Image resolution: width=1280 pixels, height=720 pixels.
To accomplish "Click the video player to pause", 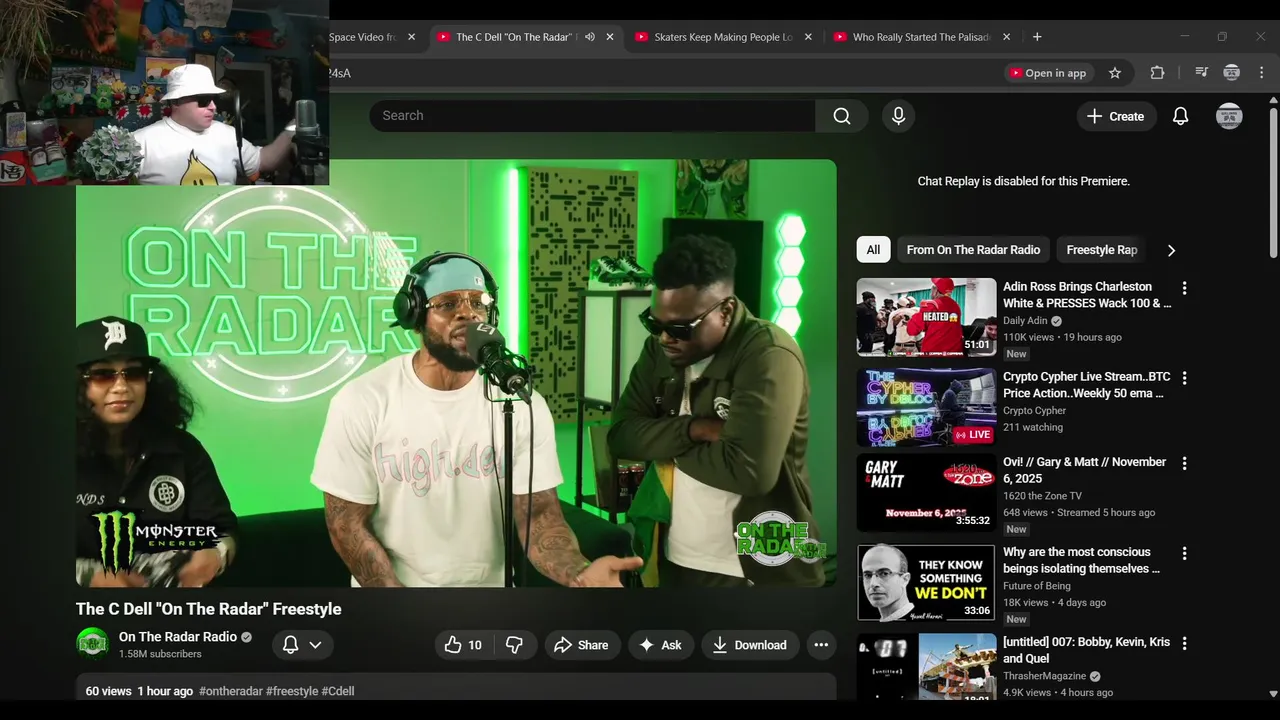I will pos(456,373).
